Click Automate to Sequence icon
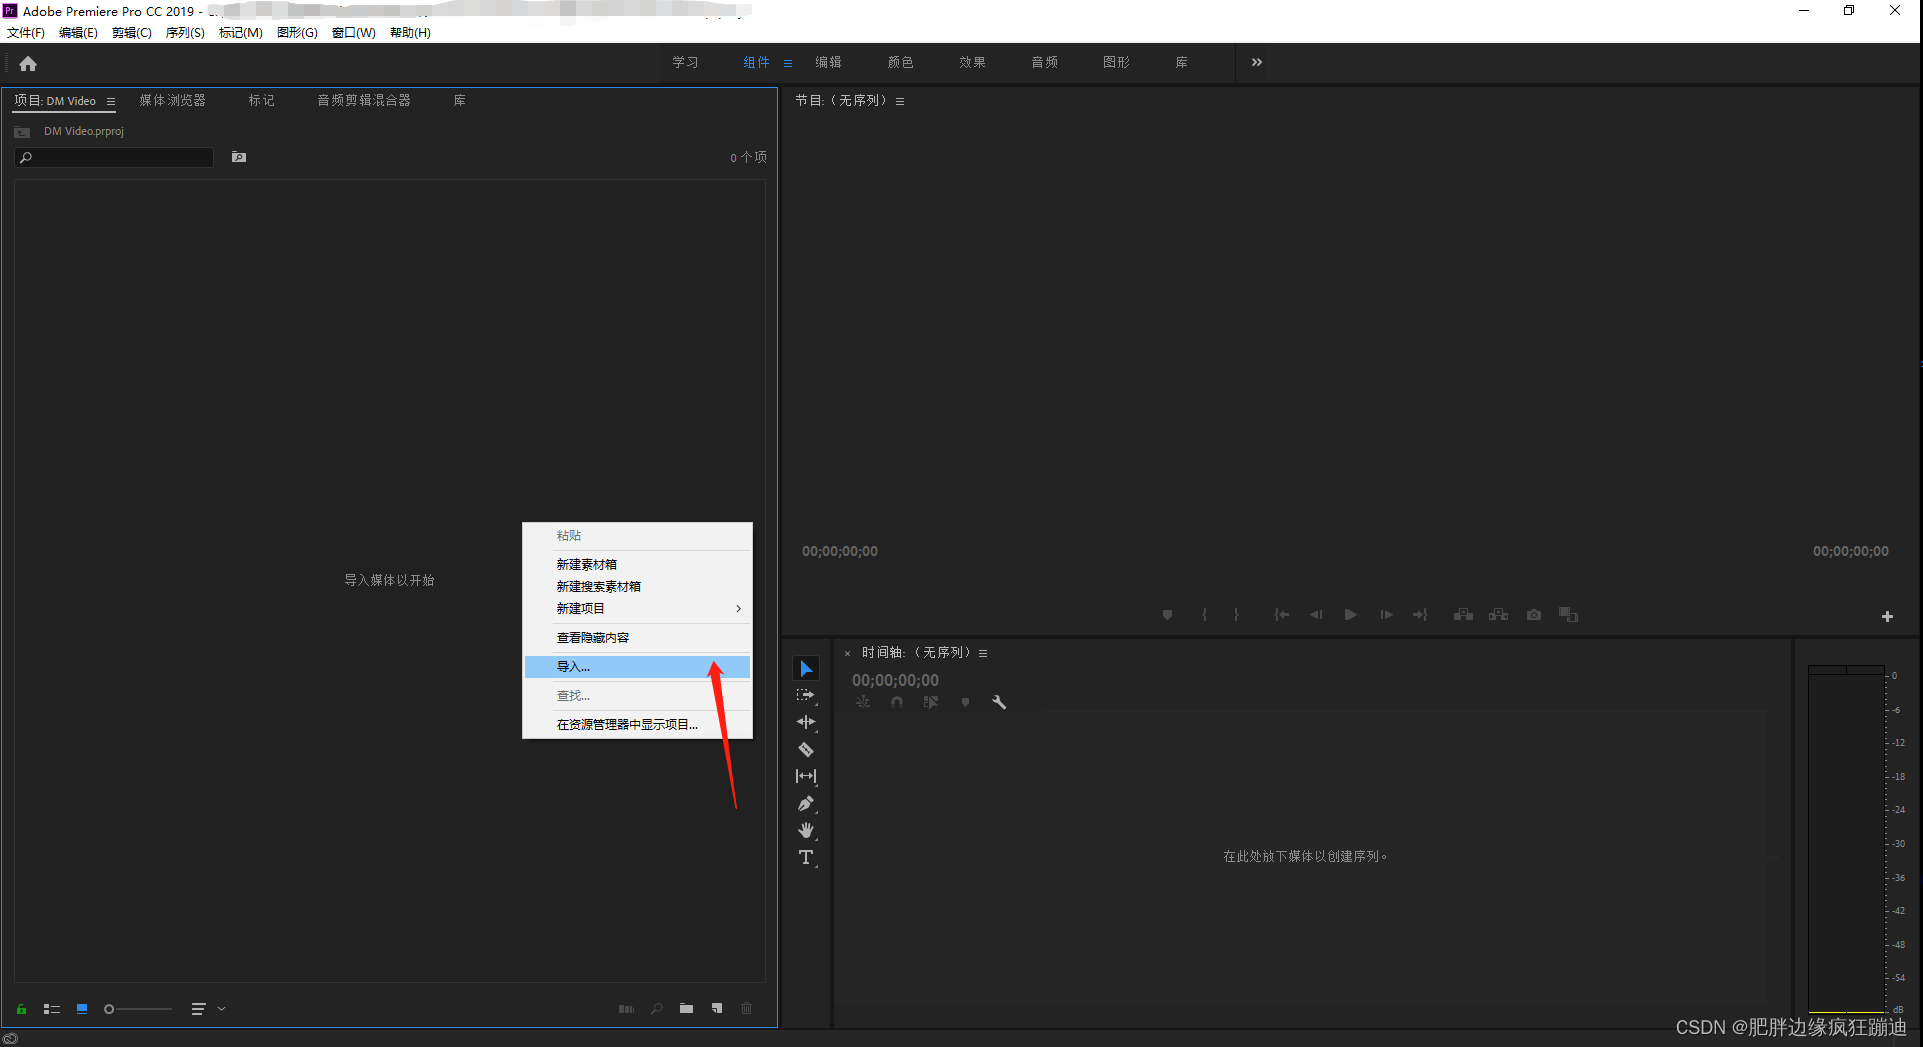1923x1047 pixels. (x=626, y=1009)
